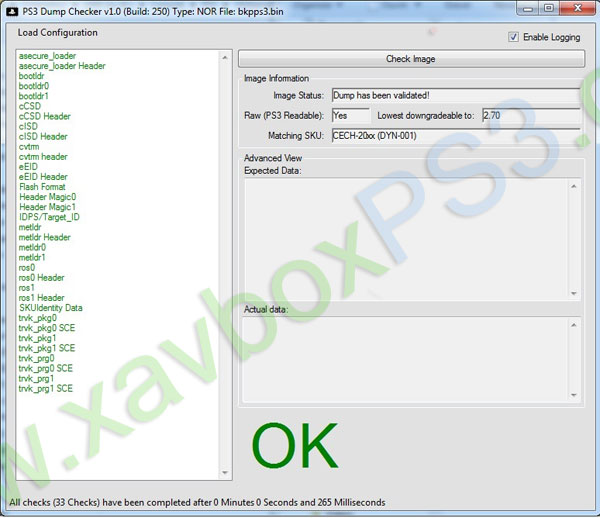Select the Flash Format check
Viewport: 600px width, 518px height.
[42, 187]
